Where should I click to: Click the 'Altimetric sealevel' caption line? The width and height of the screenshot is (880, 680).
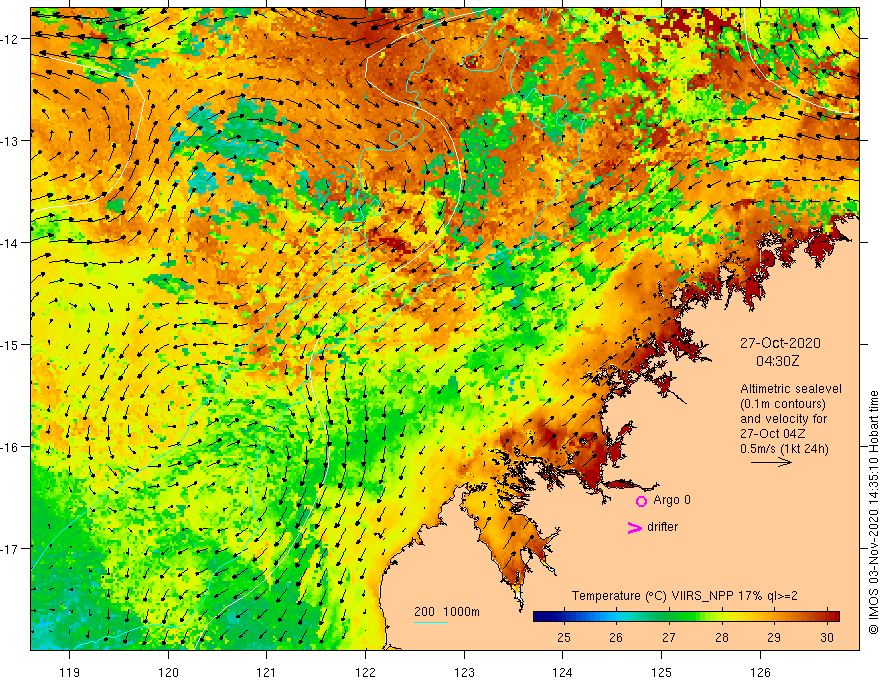[x=791, y=389]
